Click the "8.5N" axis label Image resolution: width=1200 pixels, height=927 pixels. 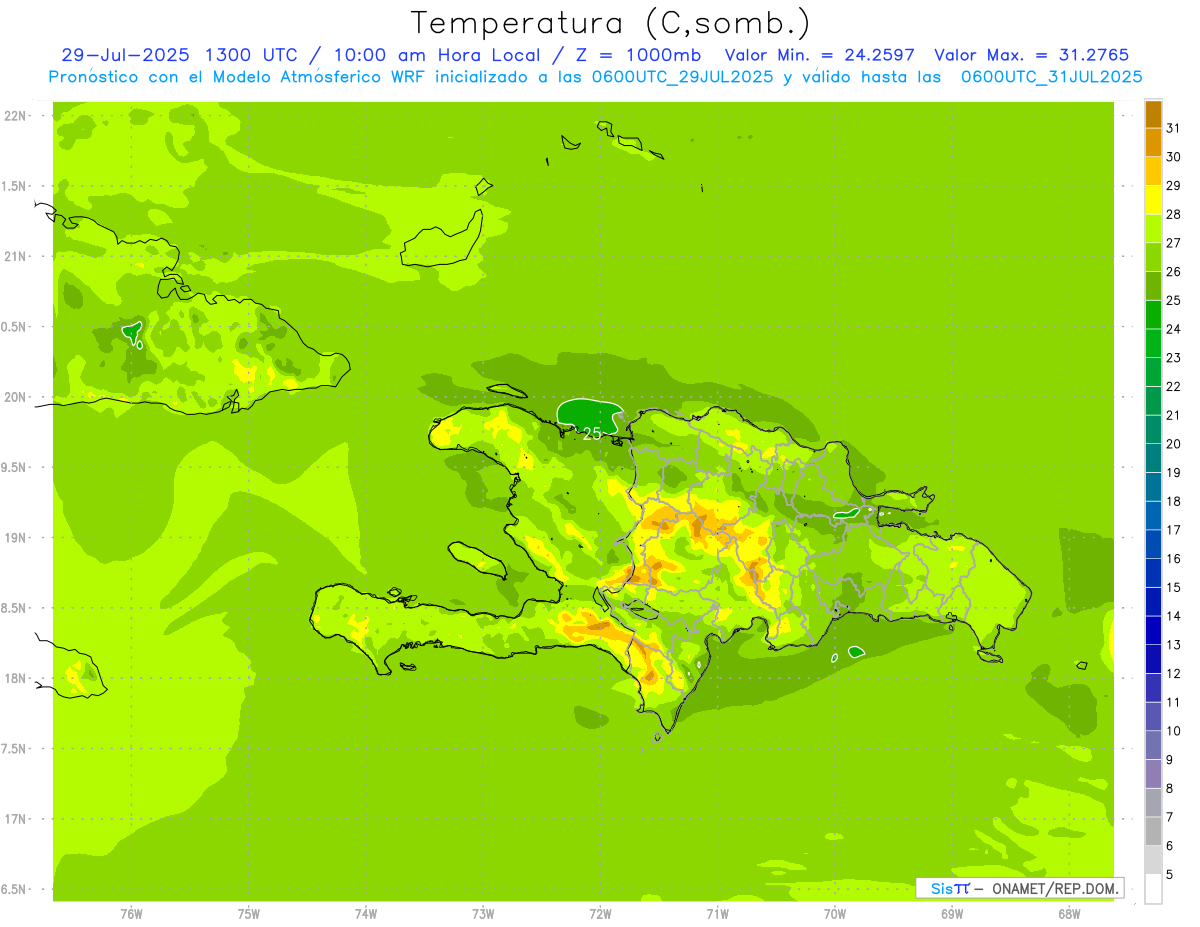point(14,608)
